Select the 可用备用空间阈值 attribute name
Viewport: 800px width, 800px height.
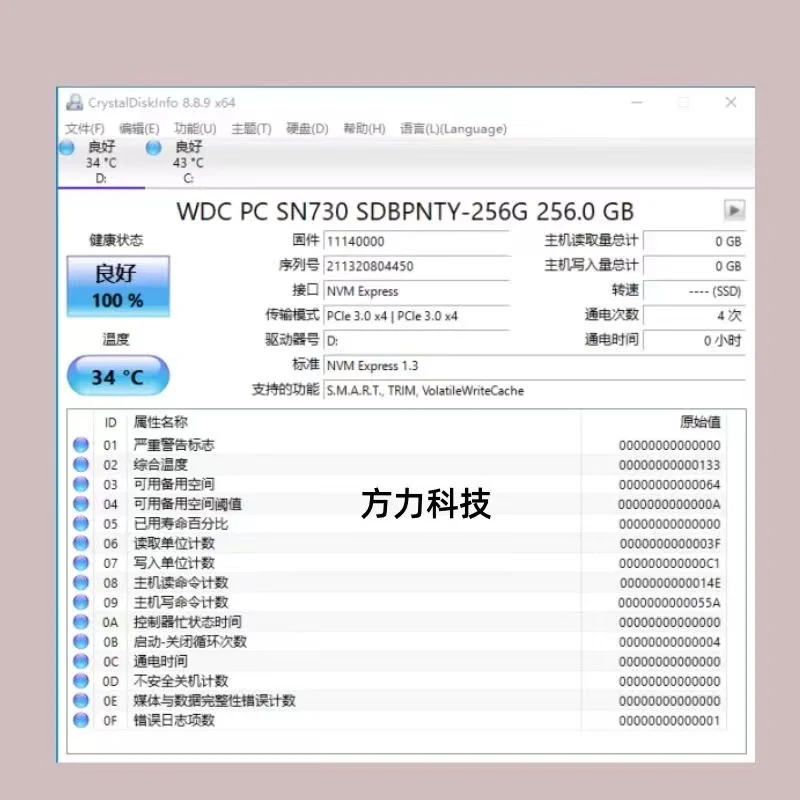tap(187, 504)
